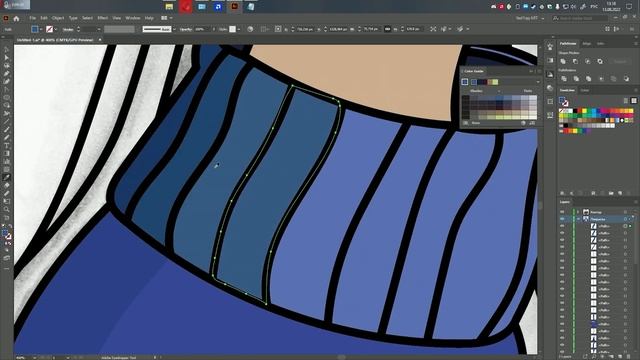The width and height of the screenshot is (640, 360).
Task: Click Unite in Pathfinder shape modes
Action: tap(563, 61)
